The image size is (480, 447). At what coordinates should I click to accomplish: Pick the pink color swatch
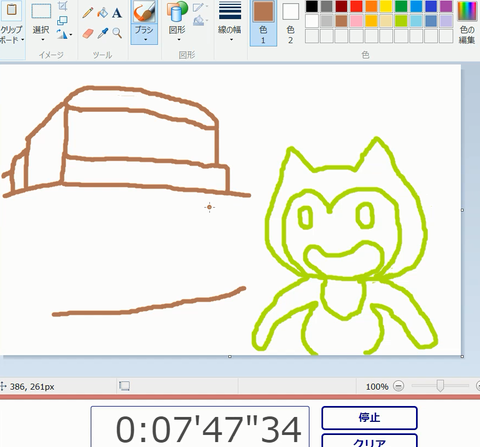point(356,21)
